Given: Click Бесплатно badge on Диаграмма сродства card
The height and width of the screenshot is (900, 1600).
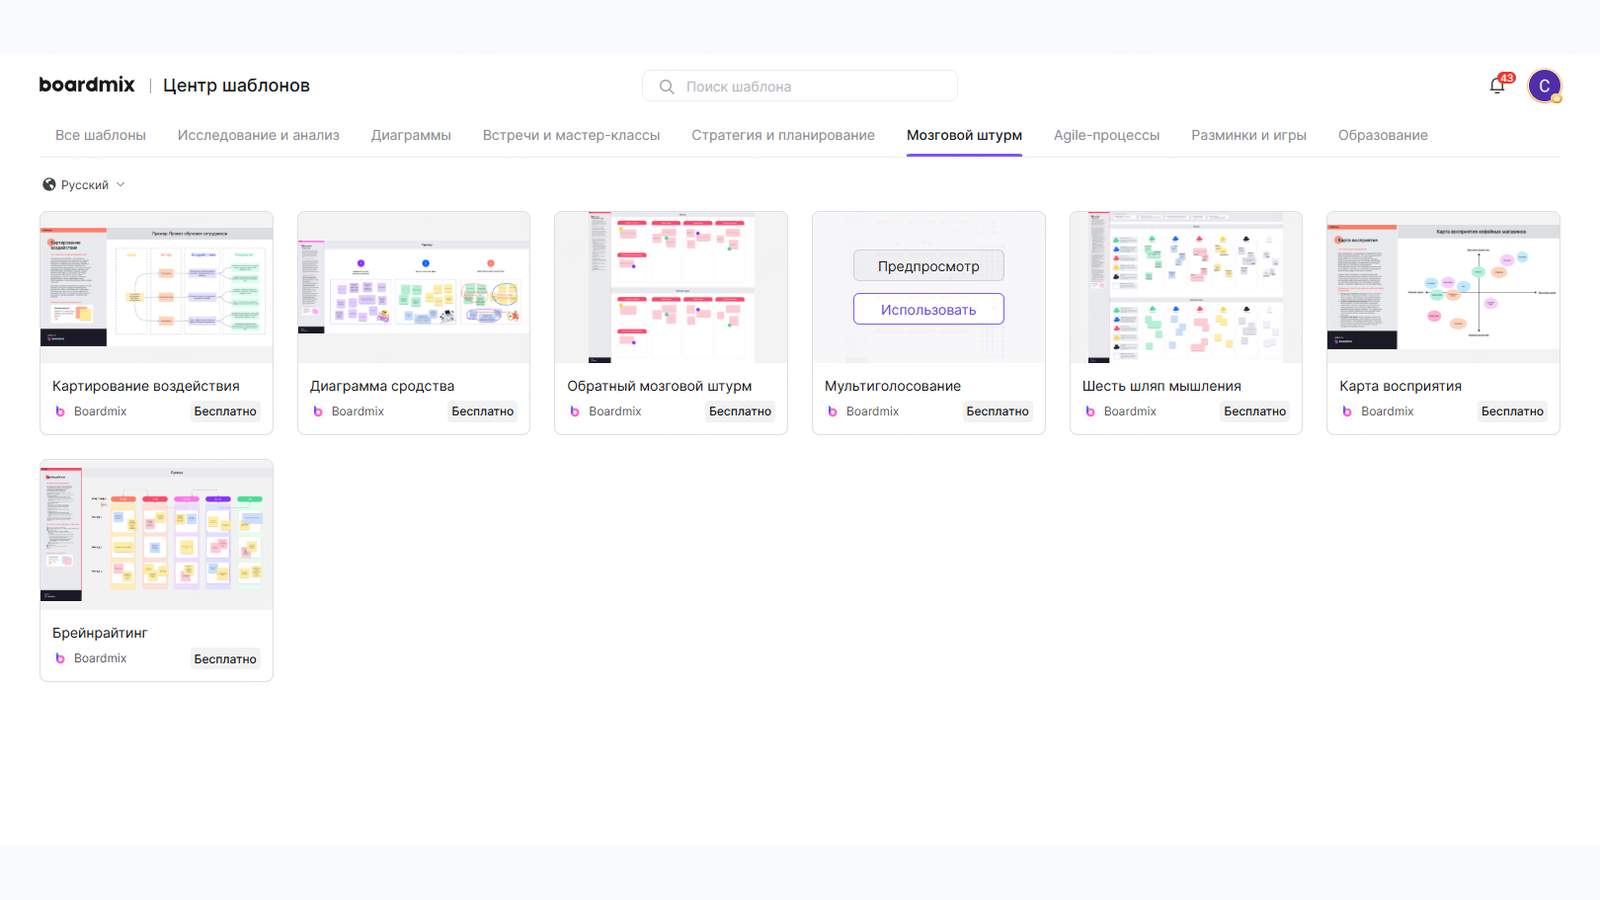Looking at the screenshot, I should pos(482,412).
